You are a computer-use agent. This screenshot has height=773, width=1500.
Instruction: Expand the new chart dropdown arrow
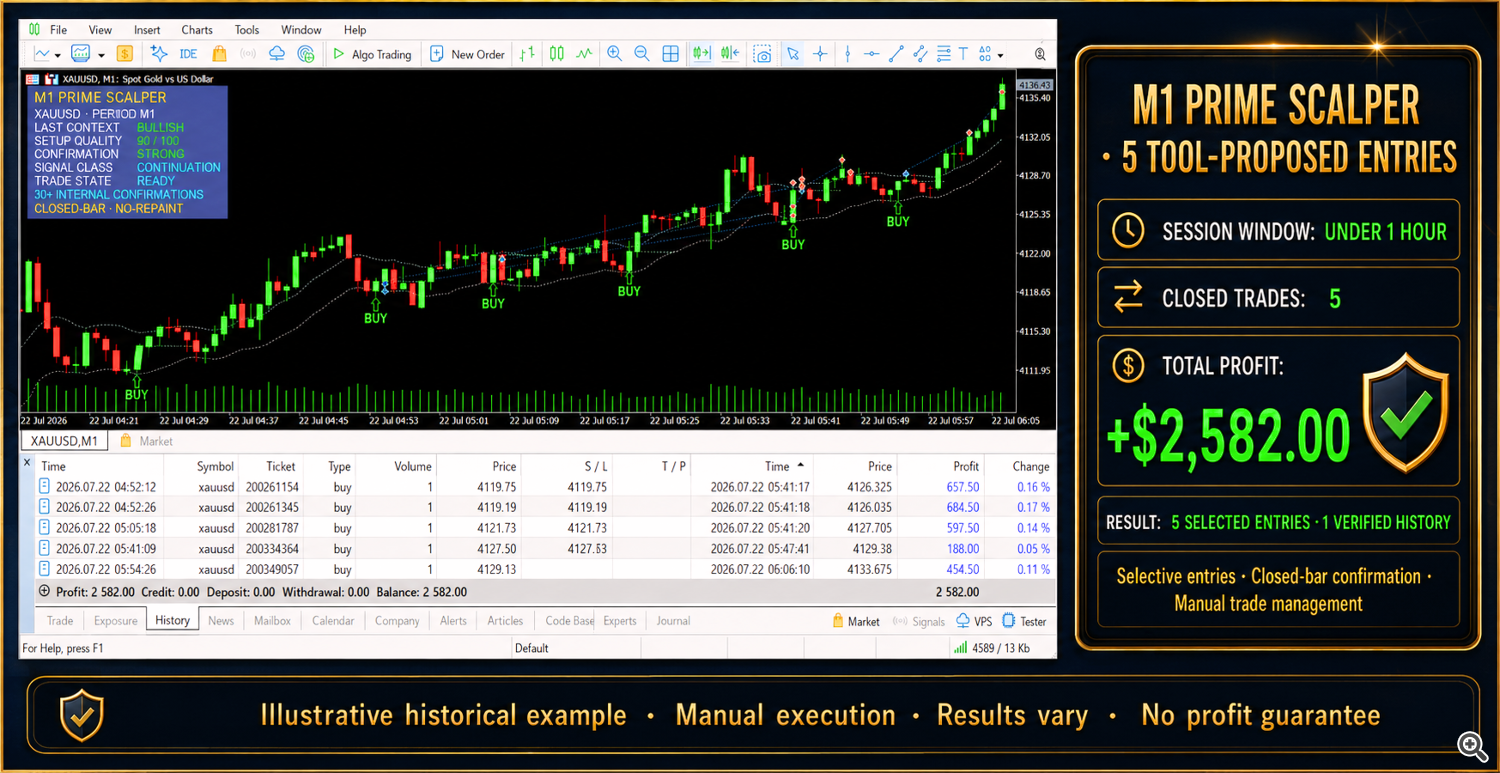[58, 55]
